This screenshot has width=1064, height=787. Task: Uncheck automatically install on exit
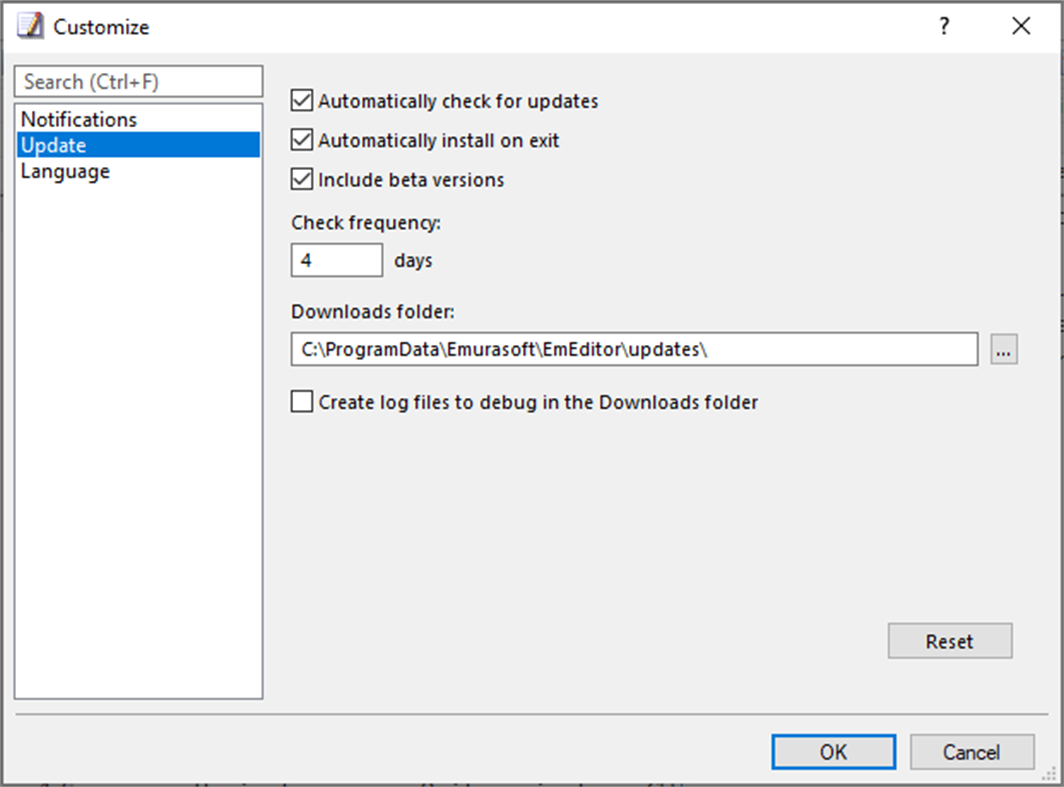tap(300, 139)
